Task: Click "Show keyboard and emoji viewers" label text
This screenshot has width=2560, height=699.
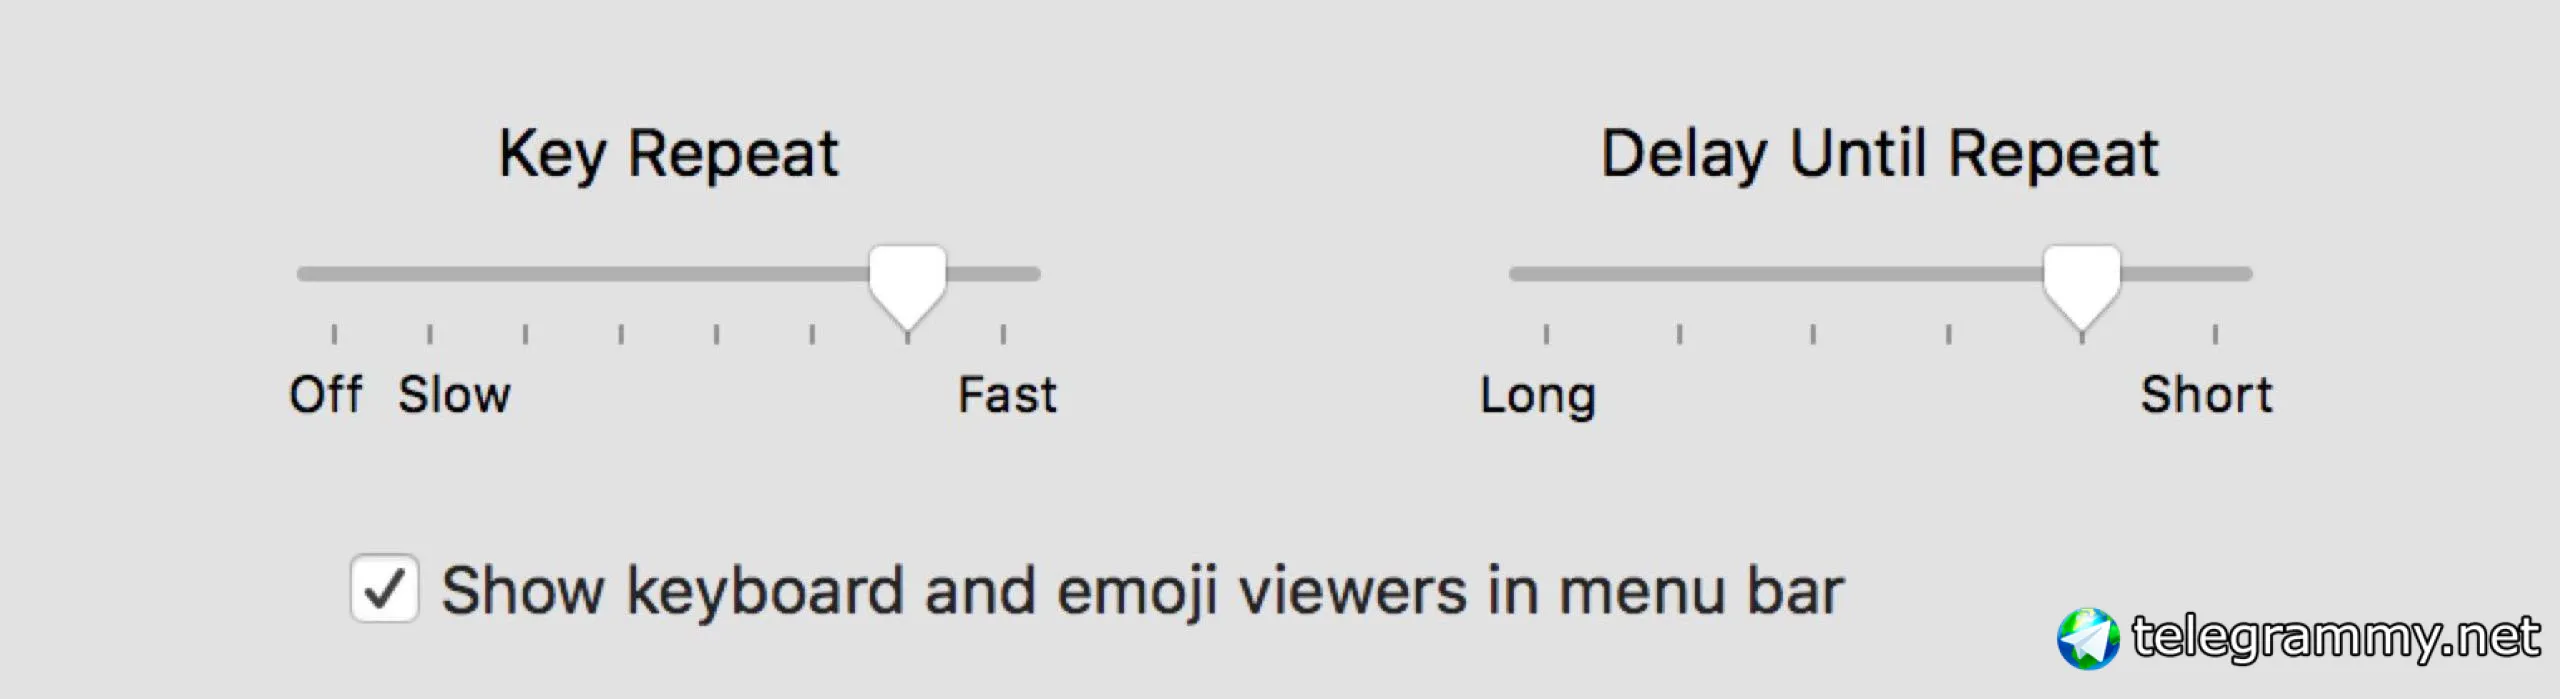Action: click(1142, 590)
